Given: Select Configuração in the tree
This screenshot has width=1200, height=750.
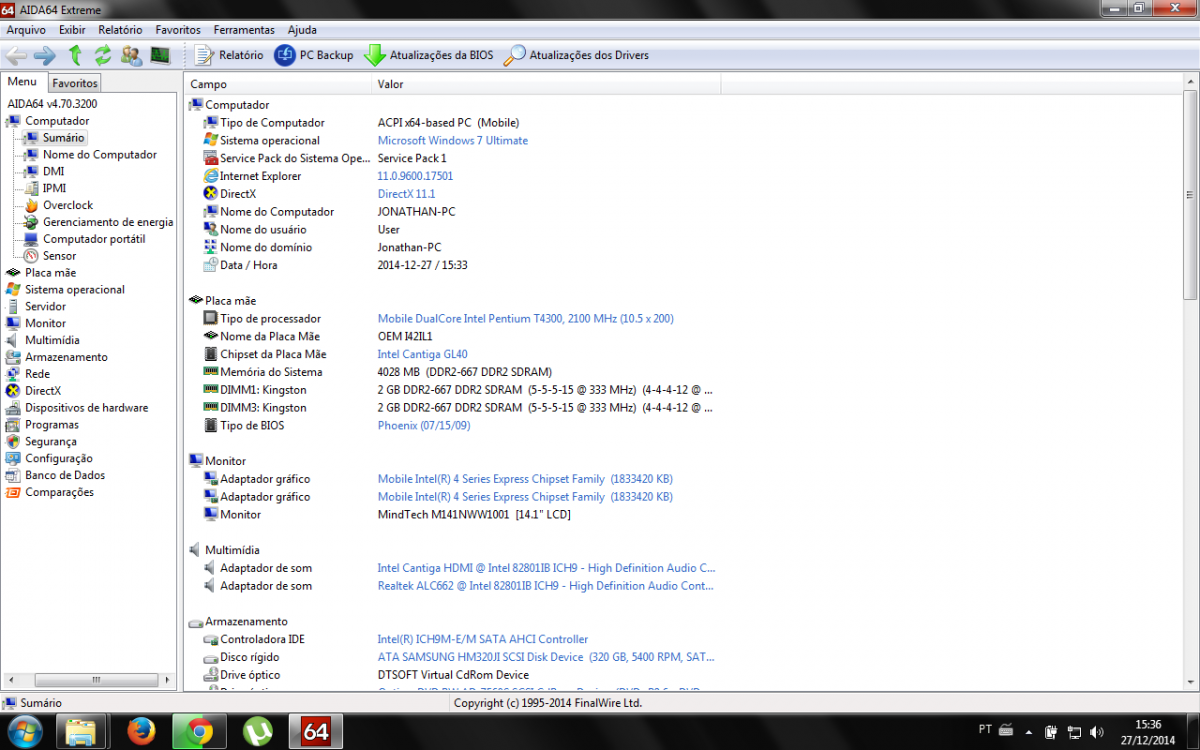Looking at the screenshot, I should (x=58, y=458).
